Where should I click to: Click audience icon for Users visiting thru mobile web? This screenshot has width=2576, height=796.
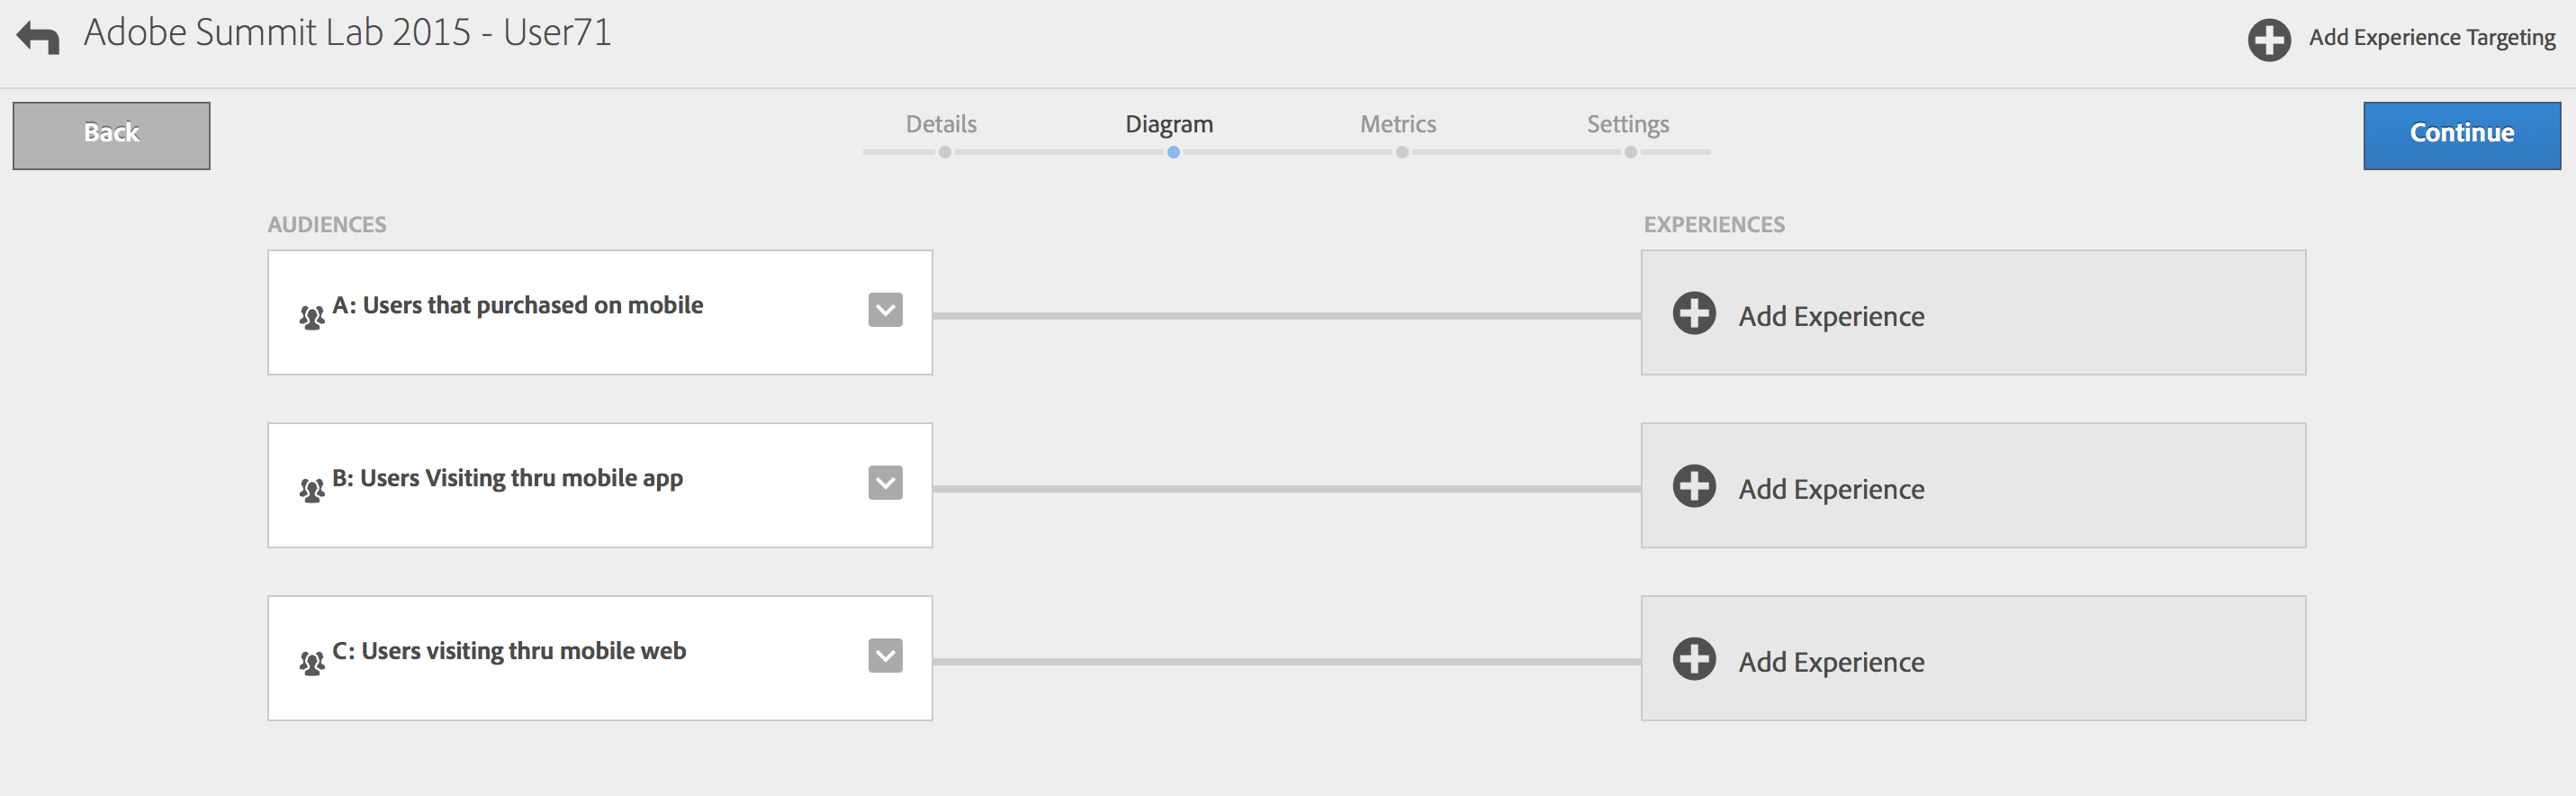click(x=312, y=663)
